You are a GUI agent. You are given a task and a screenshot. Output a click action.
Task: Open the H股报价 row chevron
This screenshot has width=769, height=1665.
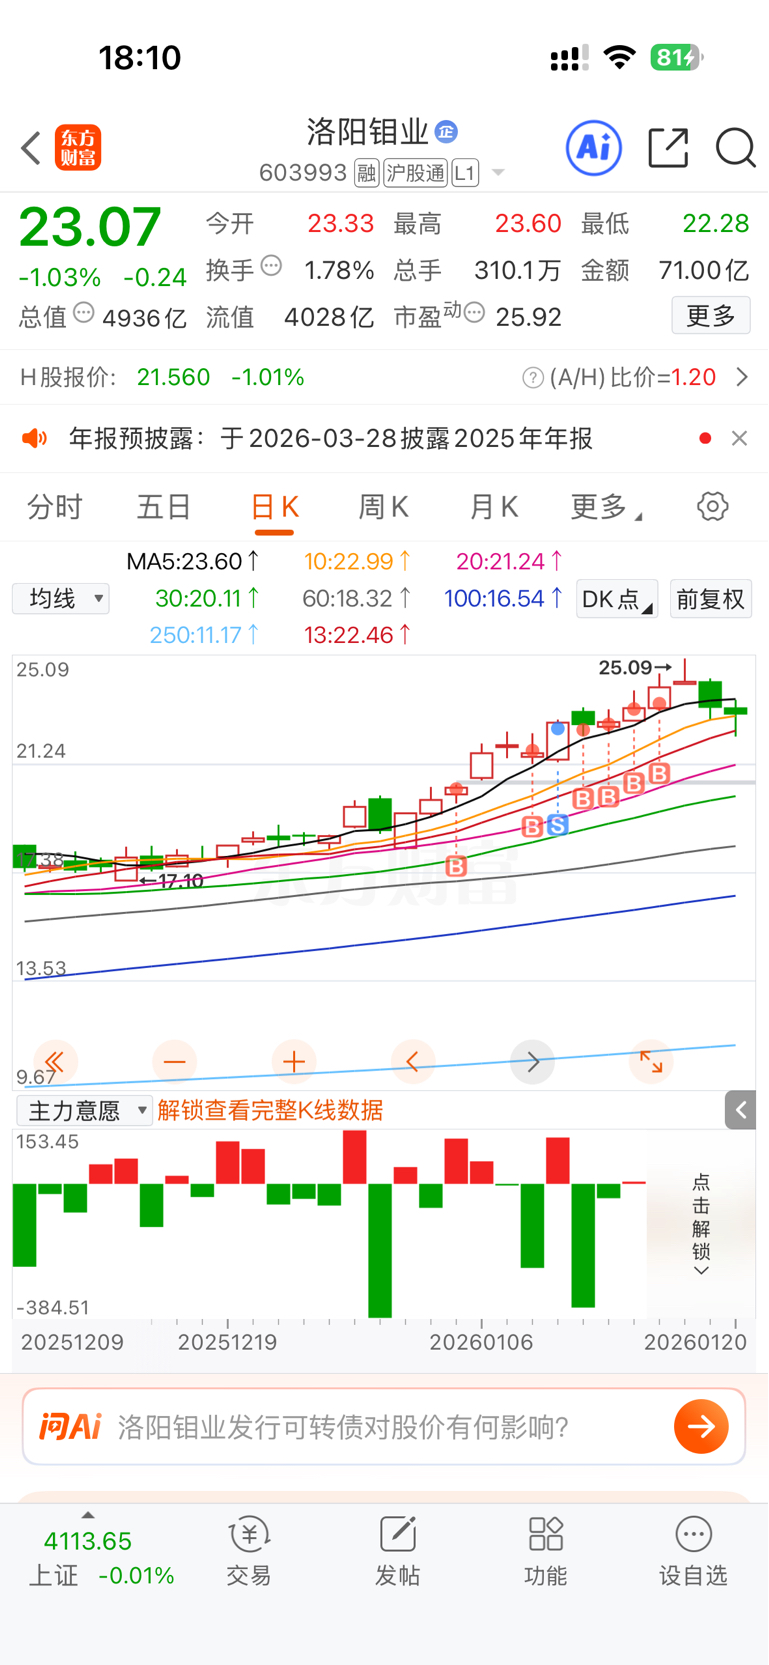point(742,377)
